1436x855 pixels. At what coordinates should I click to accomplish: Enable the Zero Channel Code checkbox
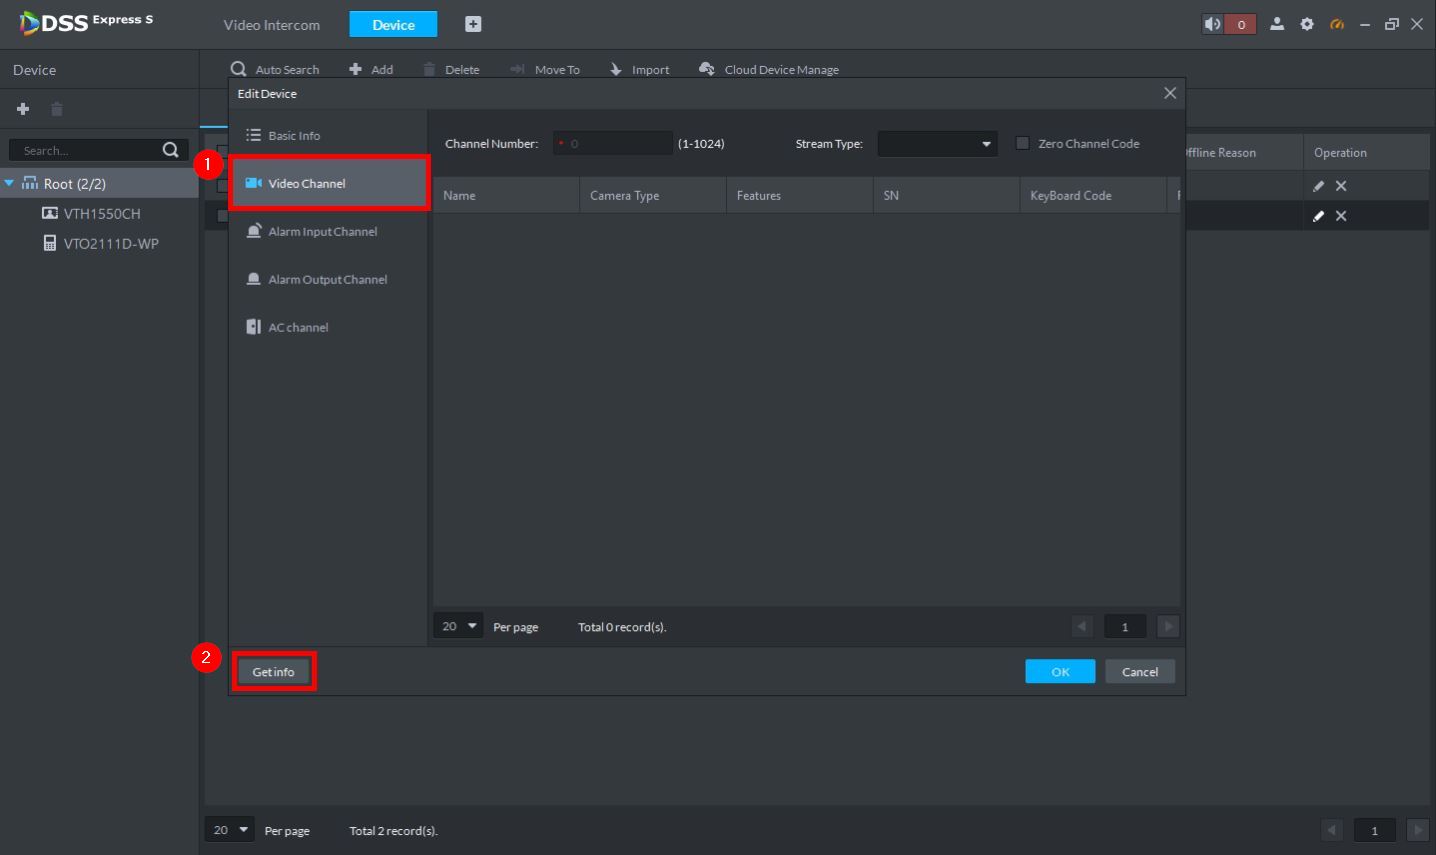pyautogui.click(x=1022, y=143)
